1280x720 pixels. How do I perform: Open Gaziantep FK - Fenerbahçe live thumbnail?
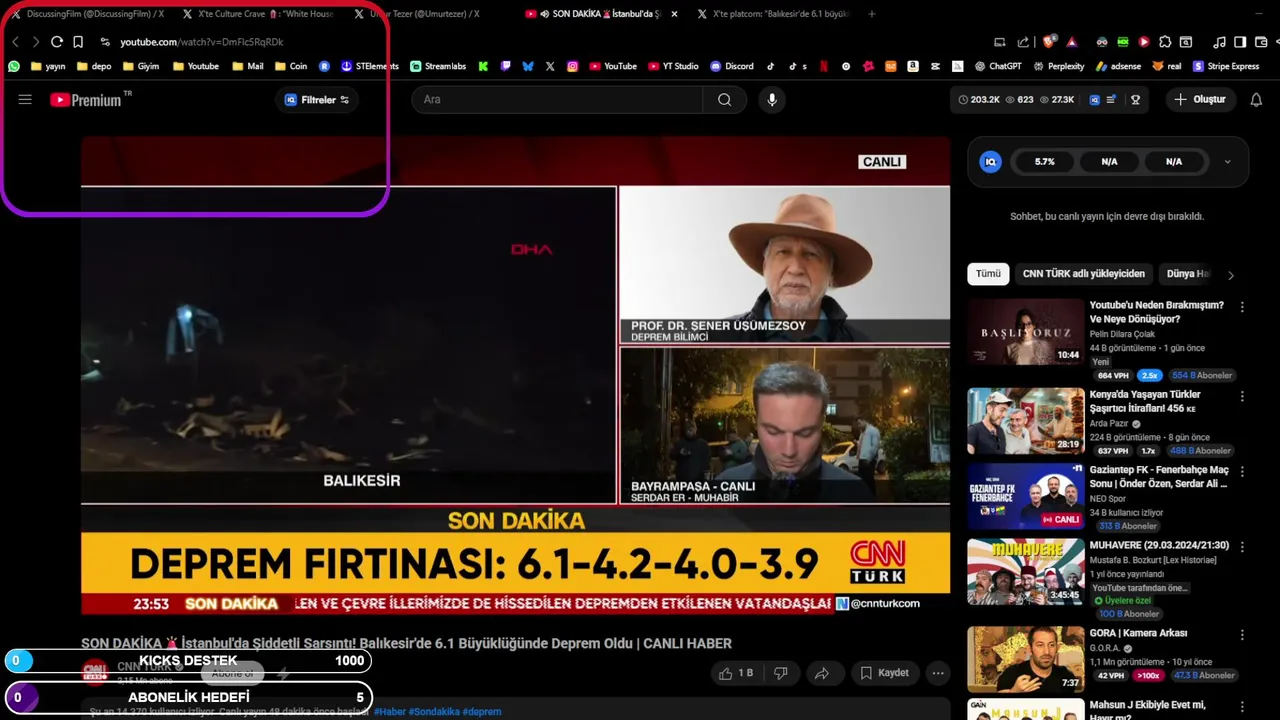(x=1025, y=496)
